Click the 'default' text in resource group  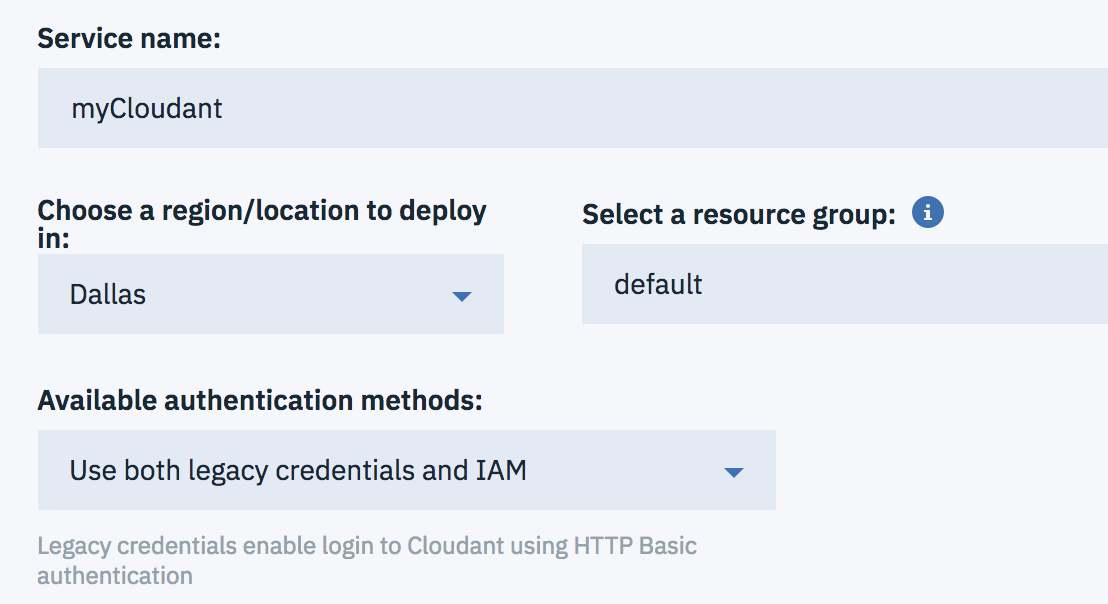click(658, 285)
